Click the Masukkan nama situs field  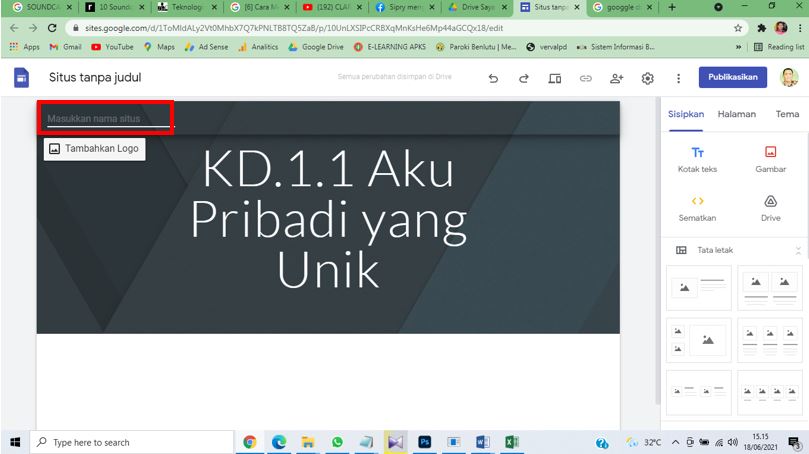click(x=107, y=119)
